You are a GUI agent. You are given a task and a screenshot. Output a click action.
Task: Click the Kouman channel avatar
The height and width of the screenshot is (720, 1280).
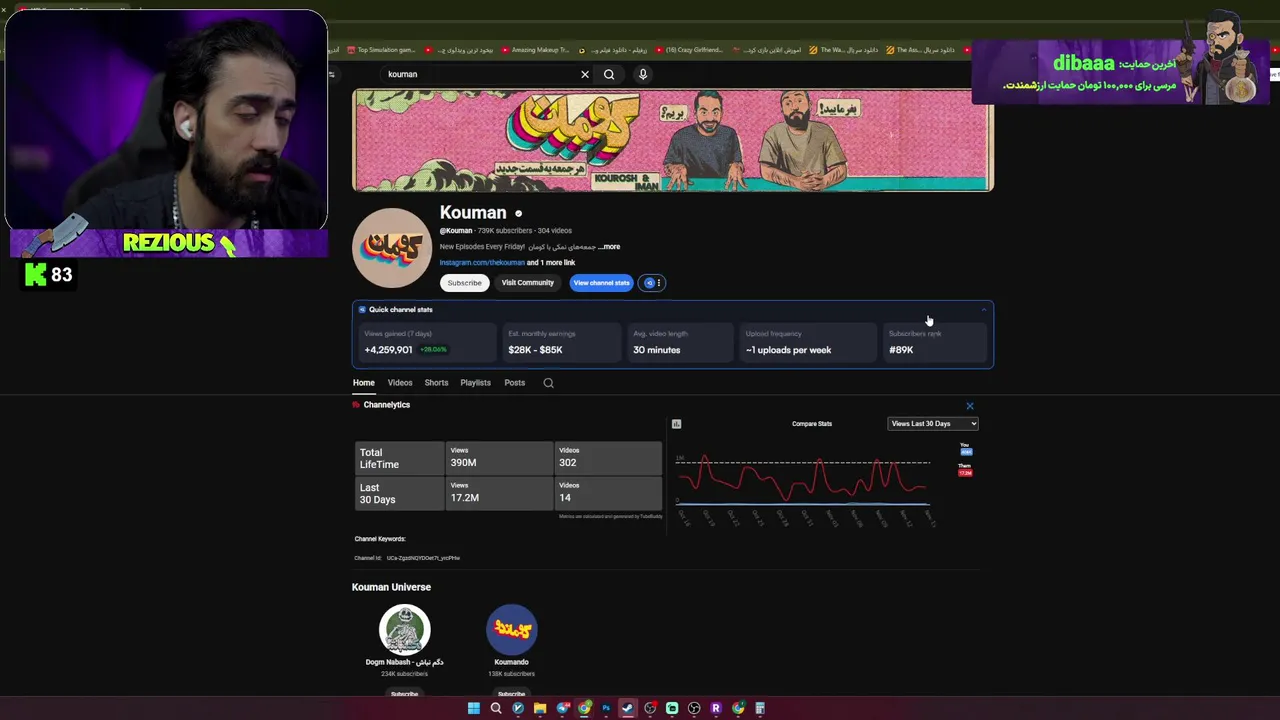[x=392, y=248]
